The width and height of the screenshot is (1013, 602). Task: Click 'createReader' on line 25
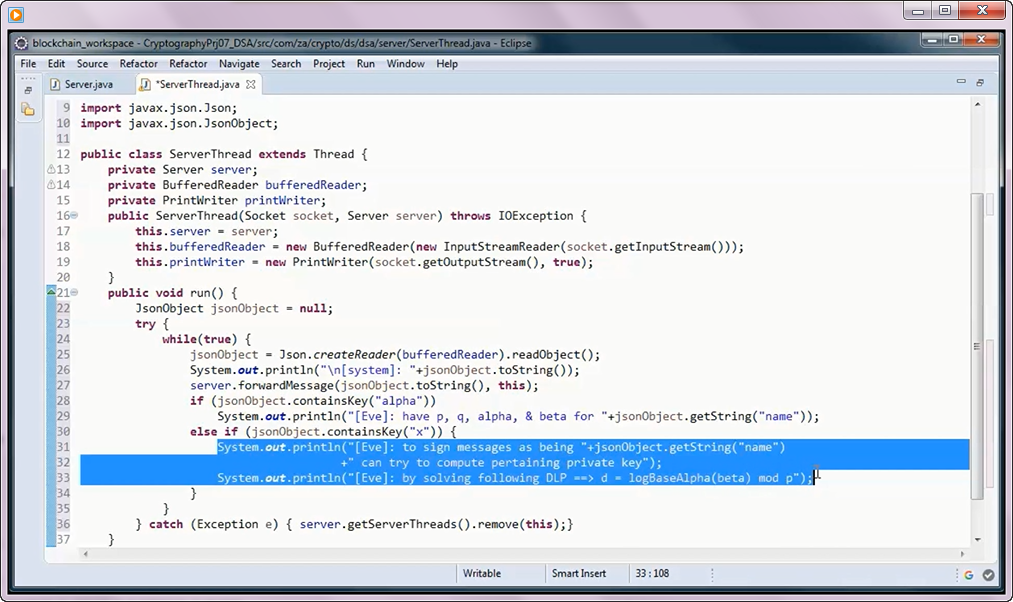[x=354, y=355]
